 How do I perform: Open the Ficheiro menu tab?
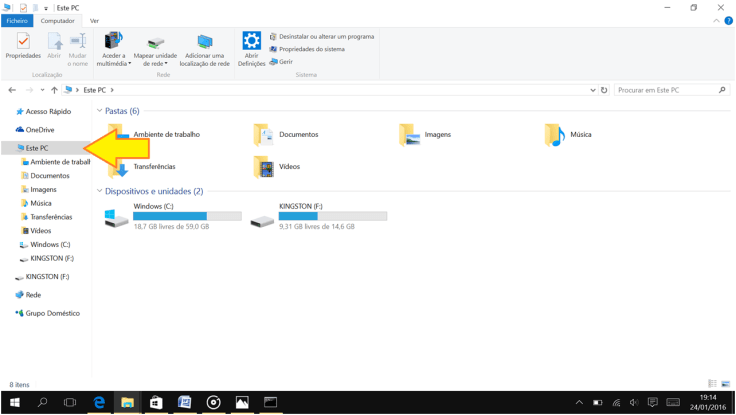coord(17,20)
